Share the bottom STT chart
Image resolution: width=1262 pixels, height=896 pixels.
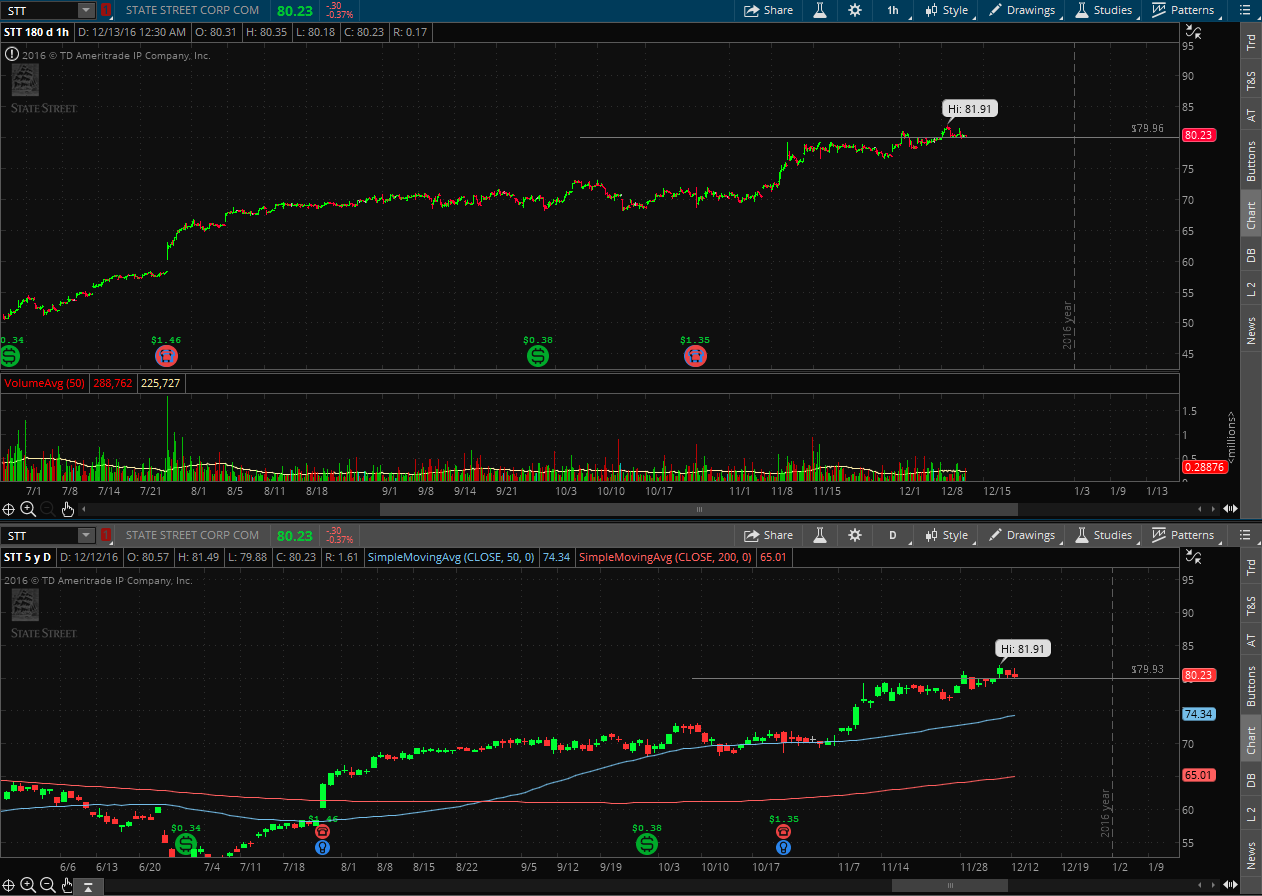(768, 535)
